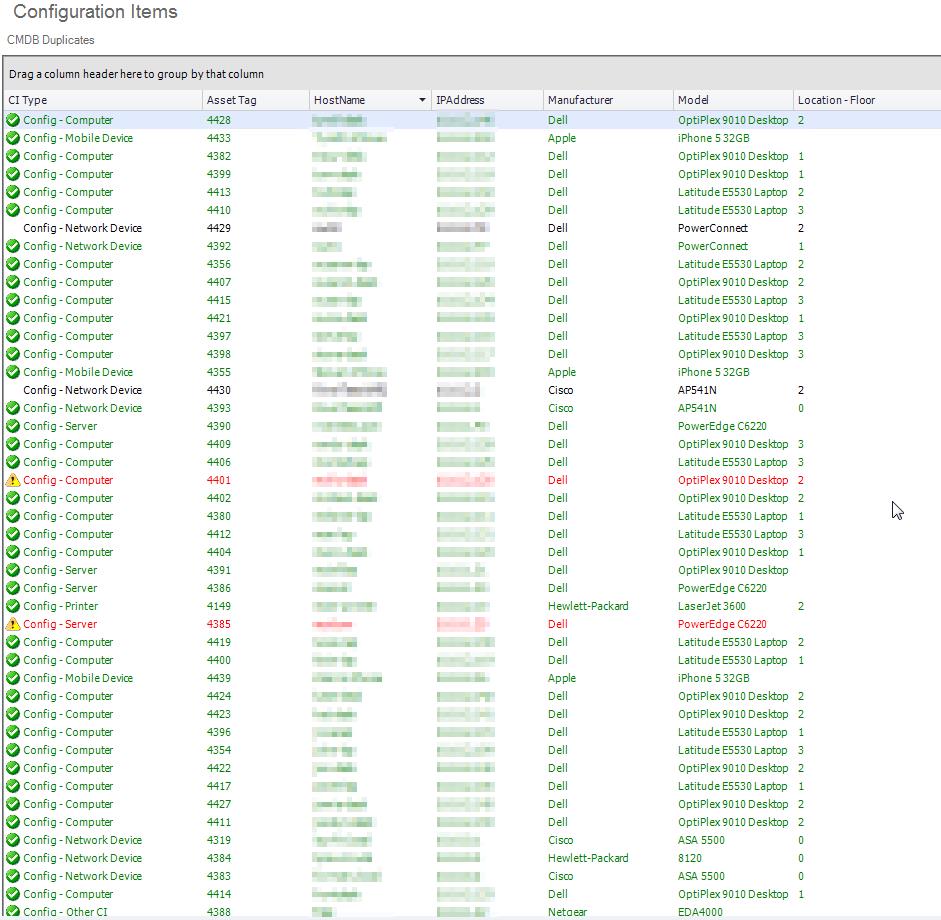Click green check icon for asset 4428

pyautogui.click(x=13, y=120)
